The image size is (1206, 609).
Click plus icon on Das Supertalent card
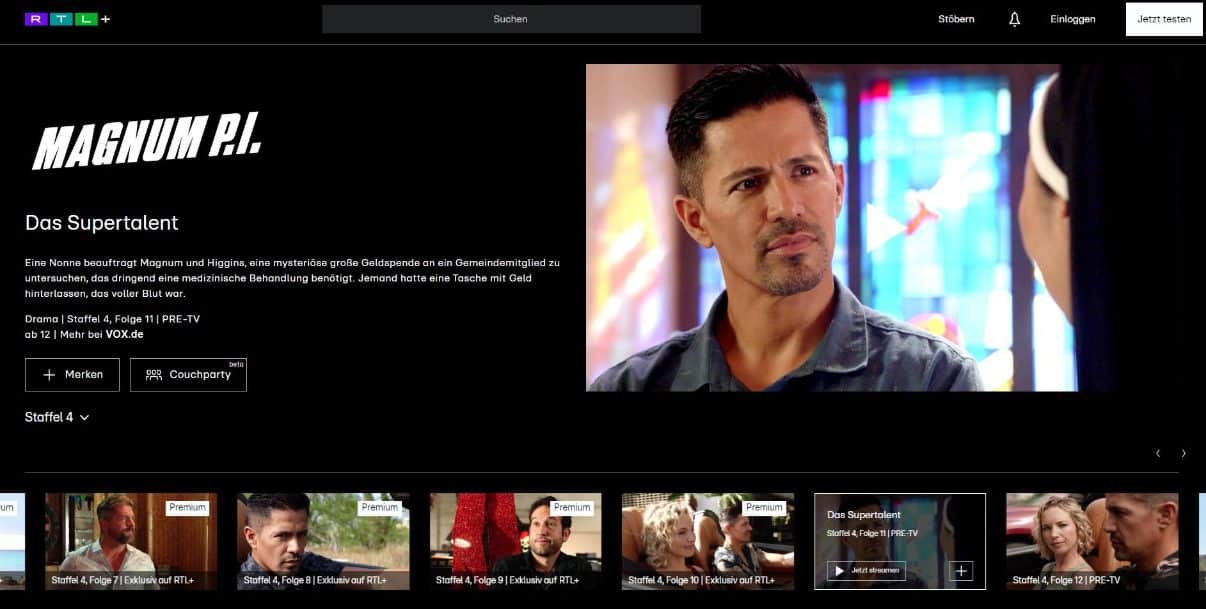point(961,571)
